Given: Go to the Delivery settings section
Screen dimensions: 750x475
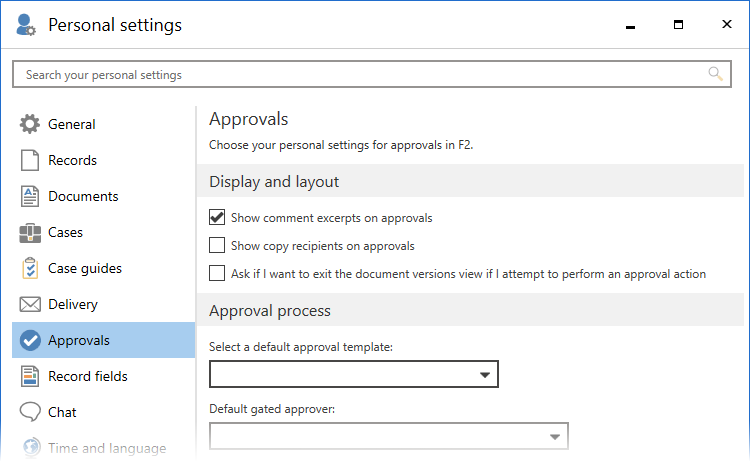Looking at the screenshot, I should click(73, 305).
